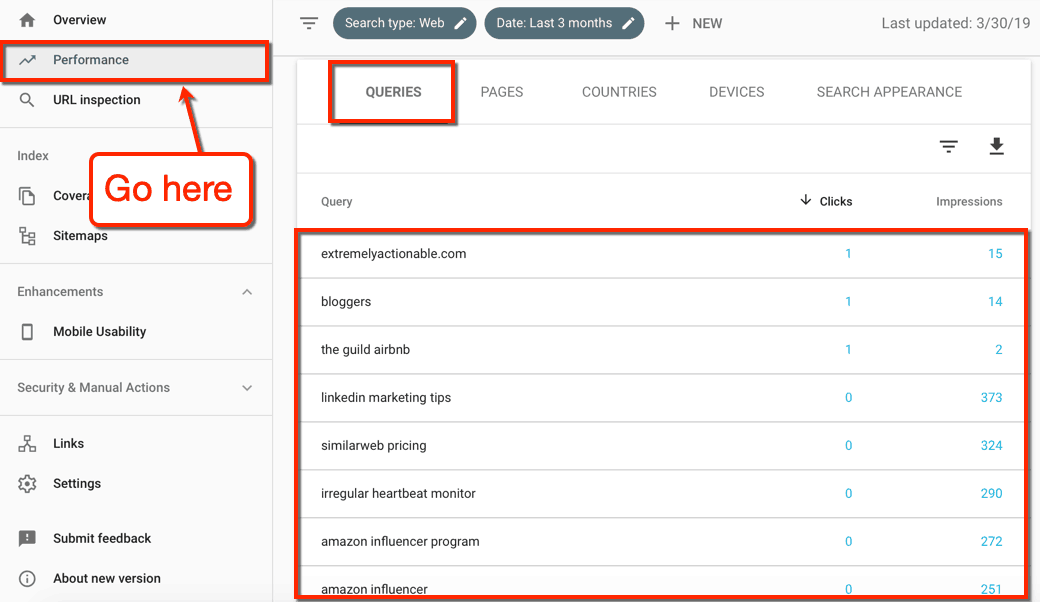
Task: Open the Submit feedback option
Action: tap(100, 538)
